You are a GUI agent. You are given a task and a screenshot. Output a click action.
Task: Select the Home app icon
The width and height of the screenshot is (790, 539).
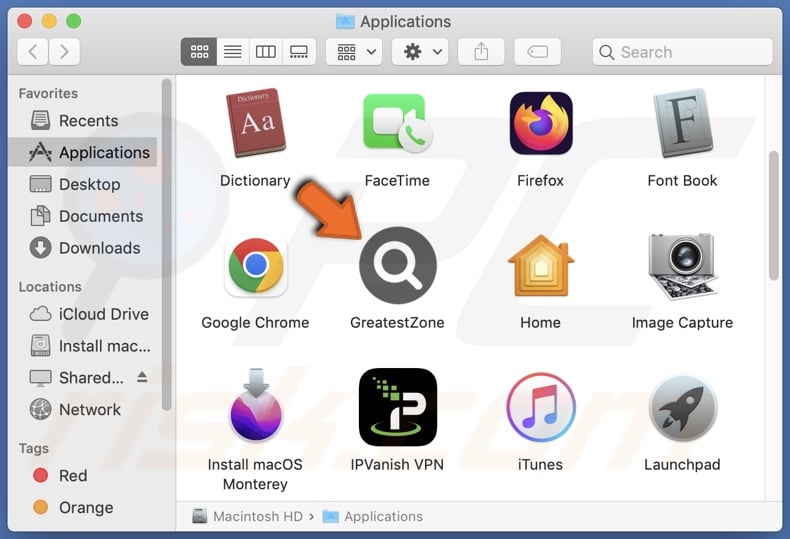coord(541,265)
